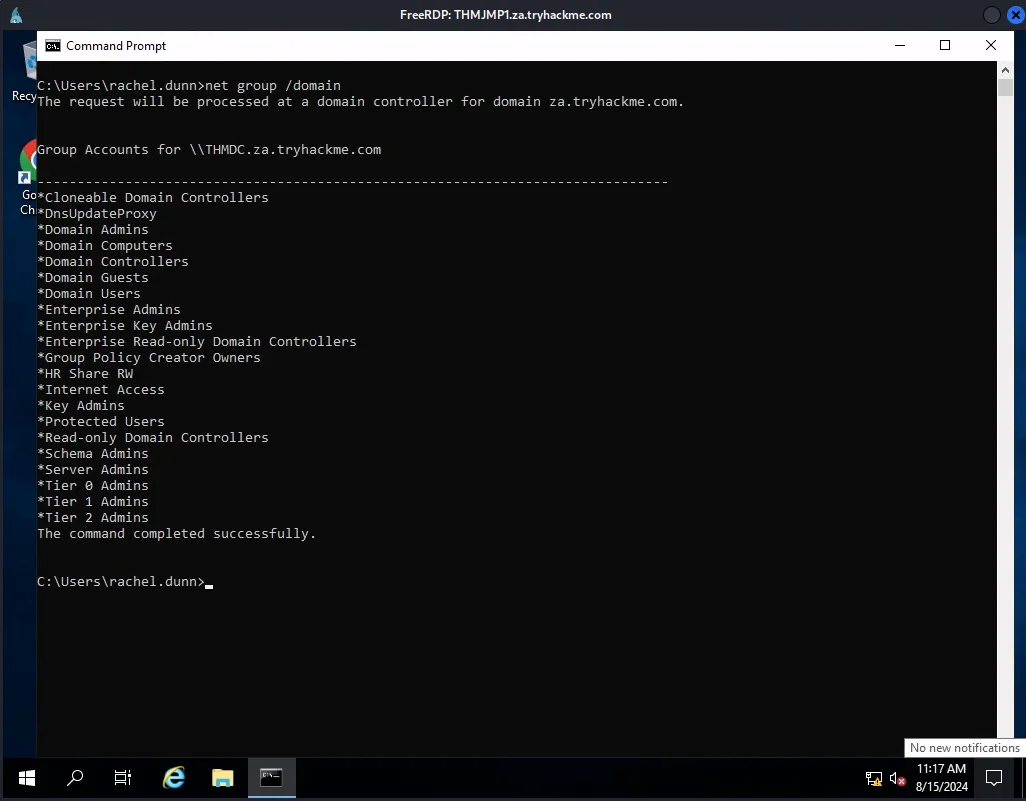The height and width of the screenshot is (801, 1026).
Task: Click the 'Key Admins' group line
Action: click(81, 406)
